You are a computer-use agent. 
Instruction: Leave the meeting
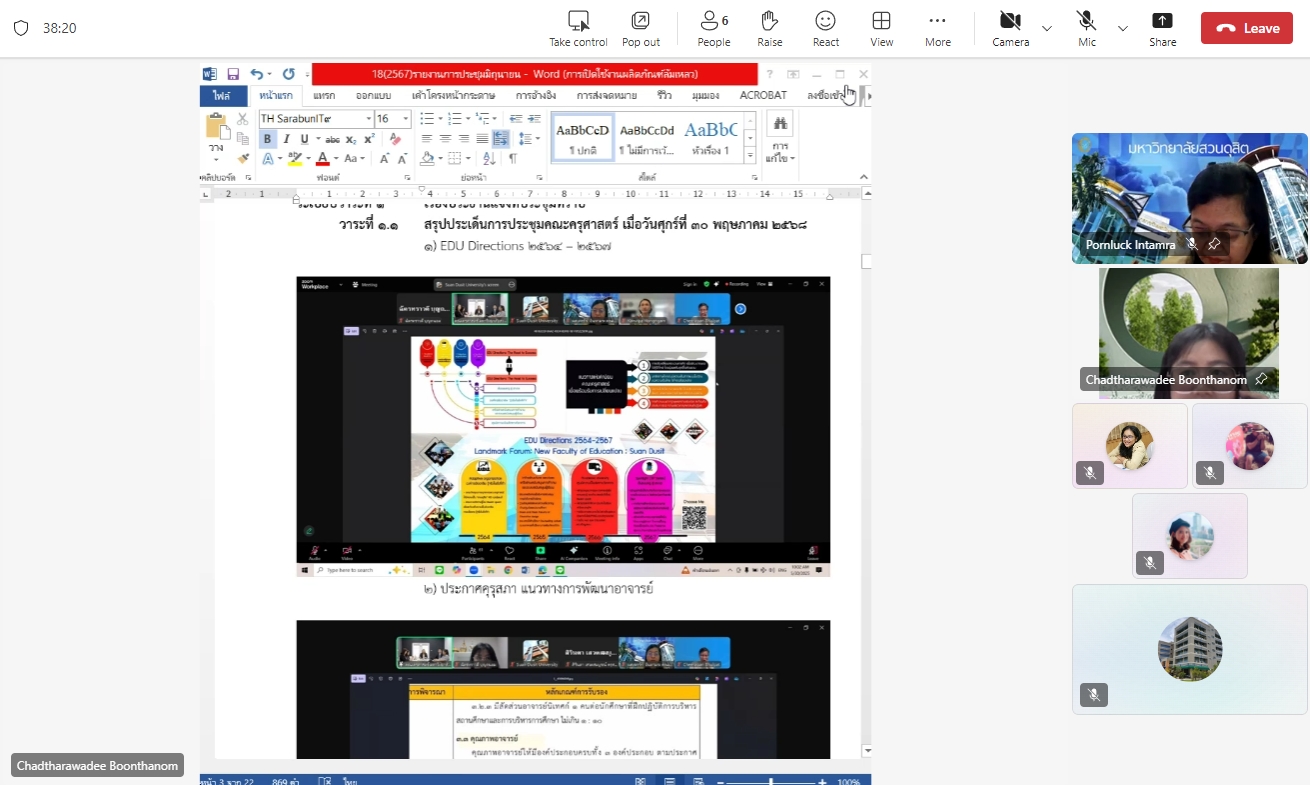click(1246, 28)
